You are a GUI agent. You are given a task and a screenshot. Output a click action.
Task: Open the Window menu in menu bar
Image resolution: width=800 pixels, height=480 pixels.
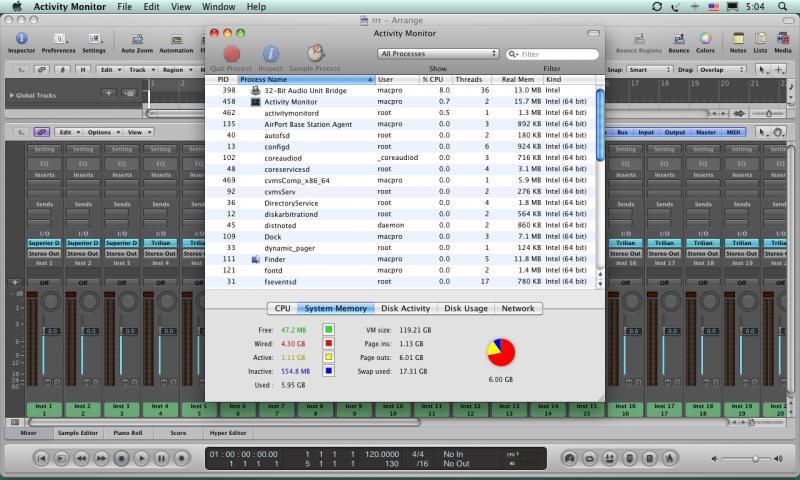point(221,7)
